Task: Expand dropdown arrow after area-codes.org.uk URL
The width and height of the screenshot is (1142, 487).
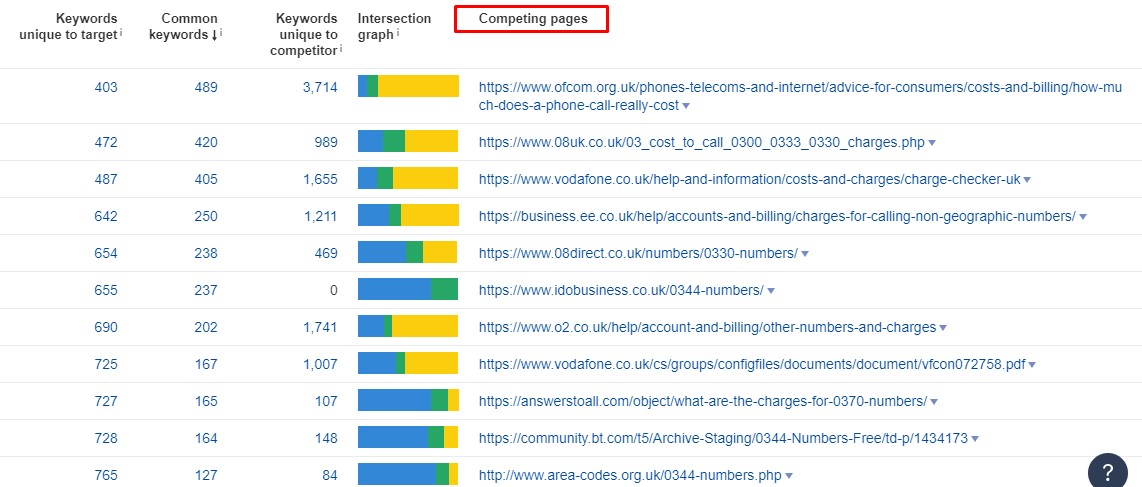Action: [x=788, y=476]
